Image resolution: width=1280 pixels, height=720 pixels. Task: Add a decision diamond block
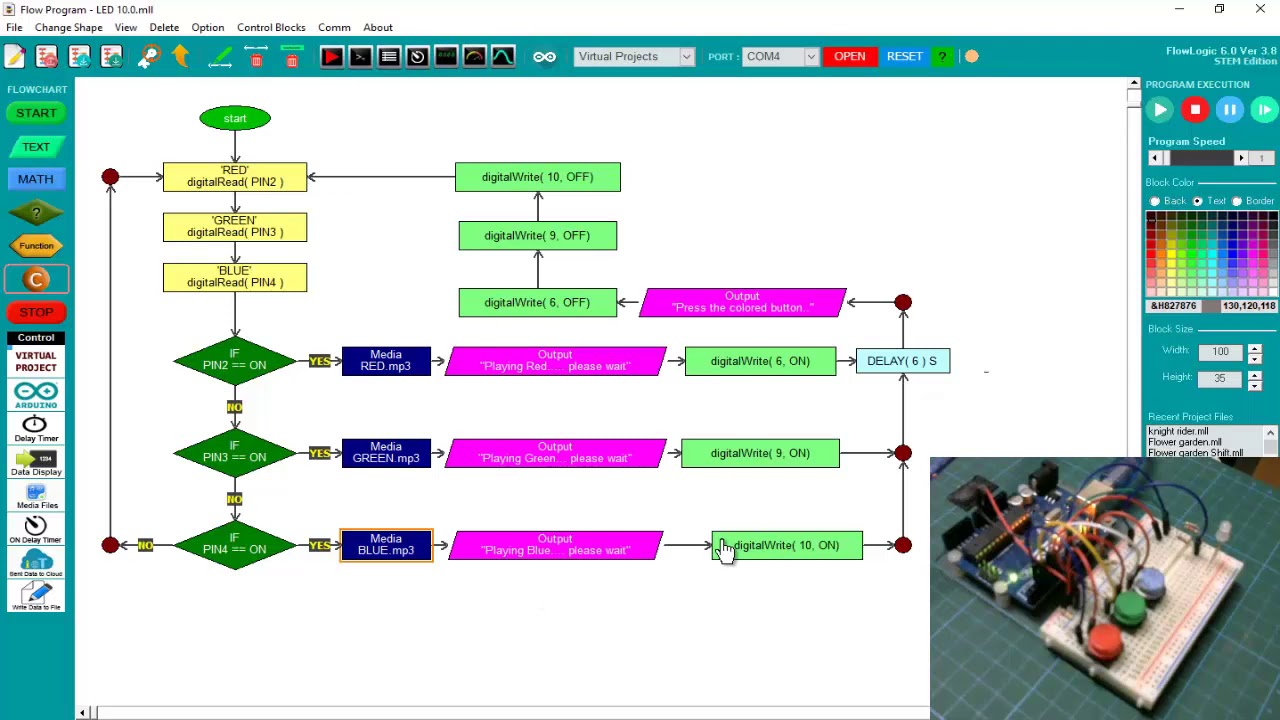tap(36, 213)
